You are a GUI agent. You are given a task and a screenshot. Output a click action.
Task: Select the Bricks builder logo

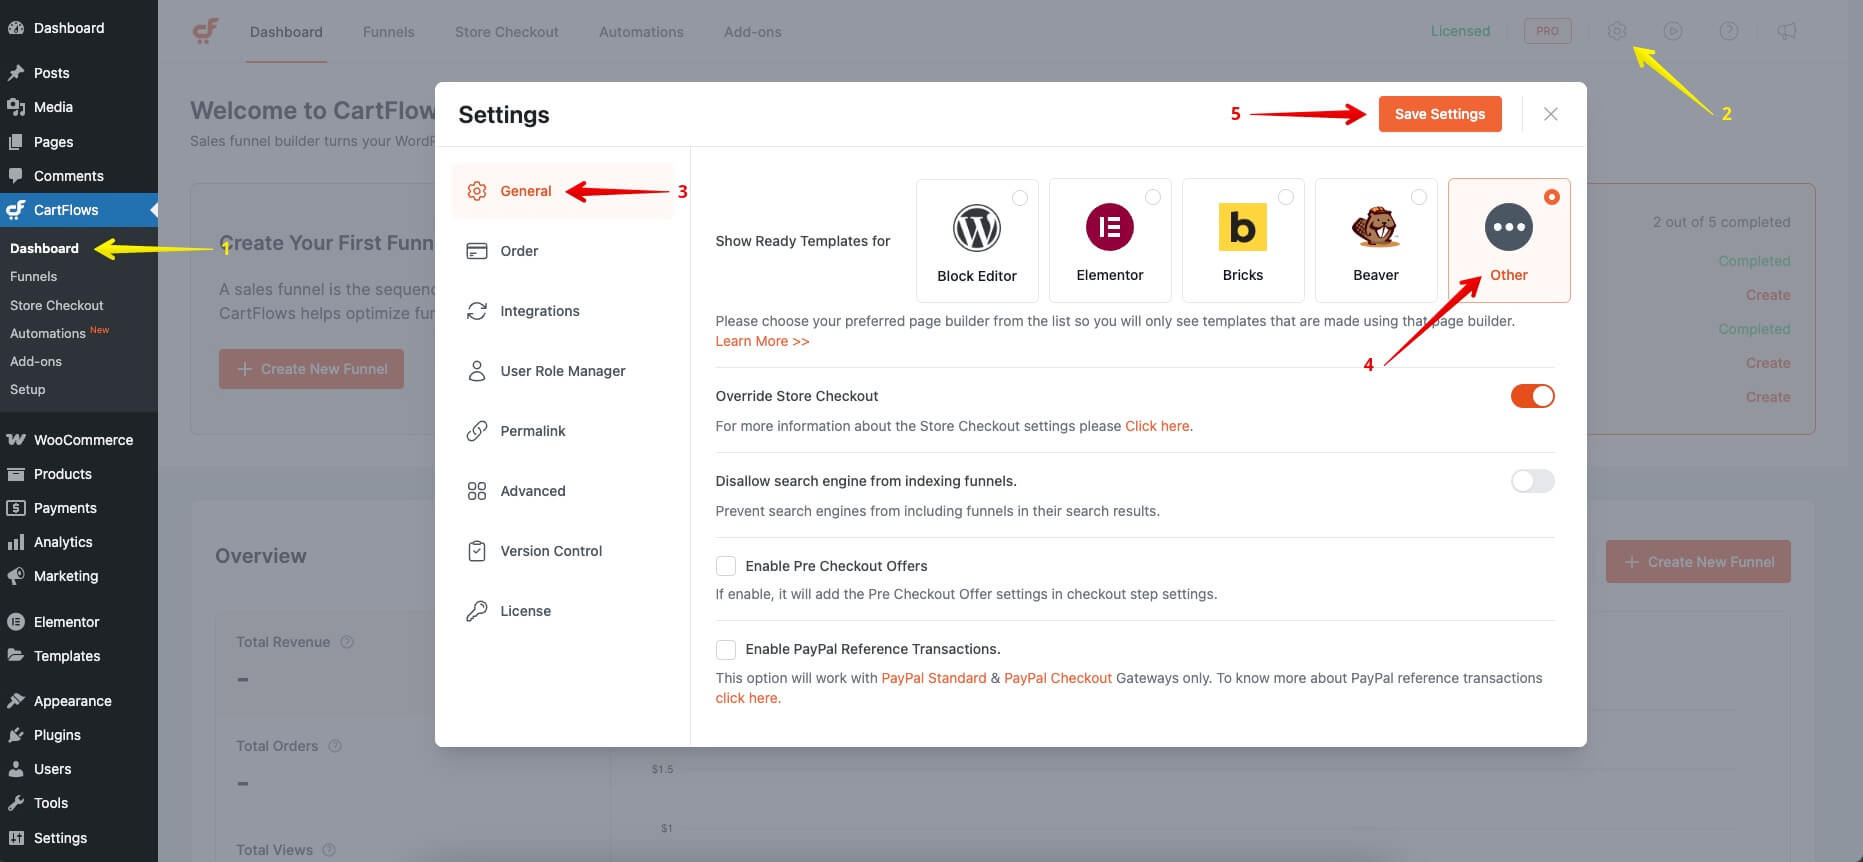click(x=1243, y=227)
